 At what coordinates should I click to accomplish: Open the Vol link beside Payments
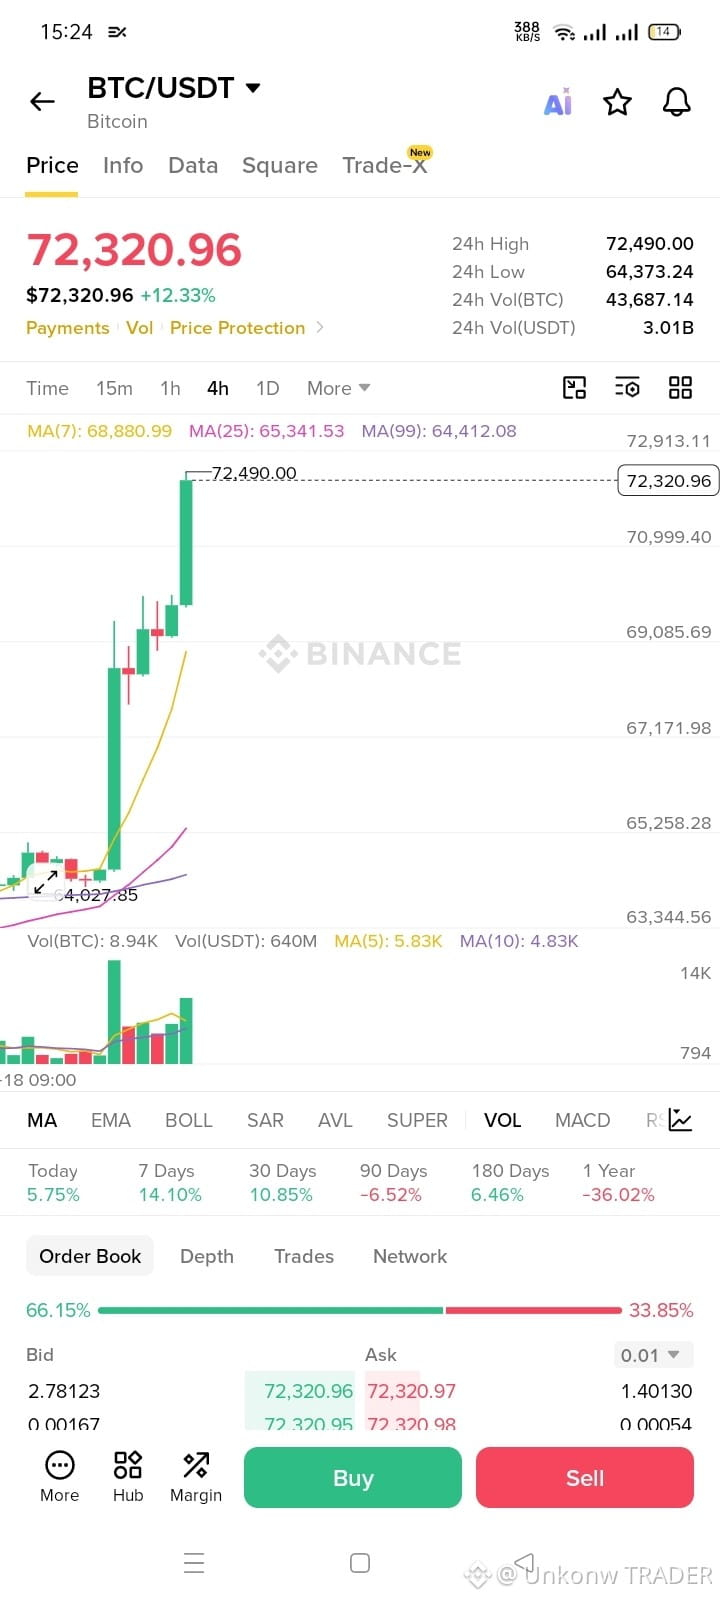pos(140,328)
